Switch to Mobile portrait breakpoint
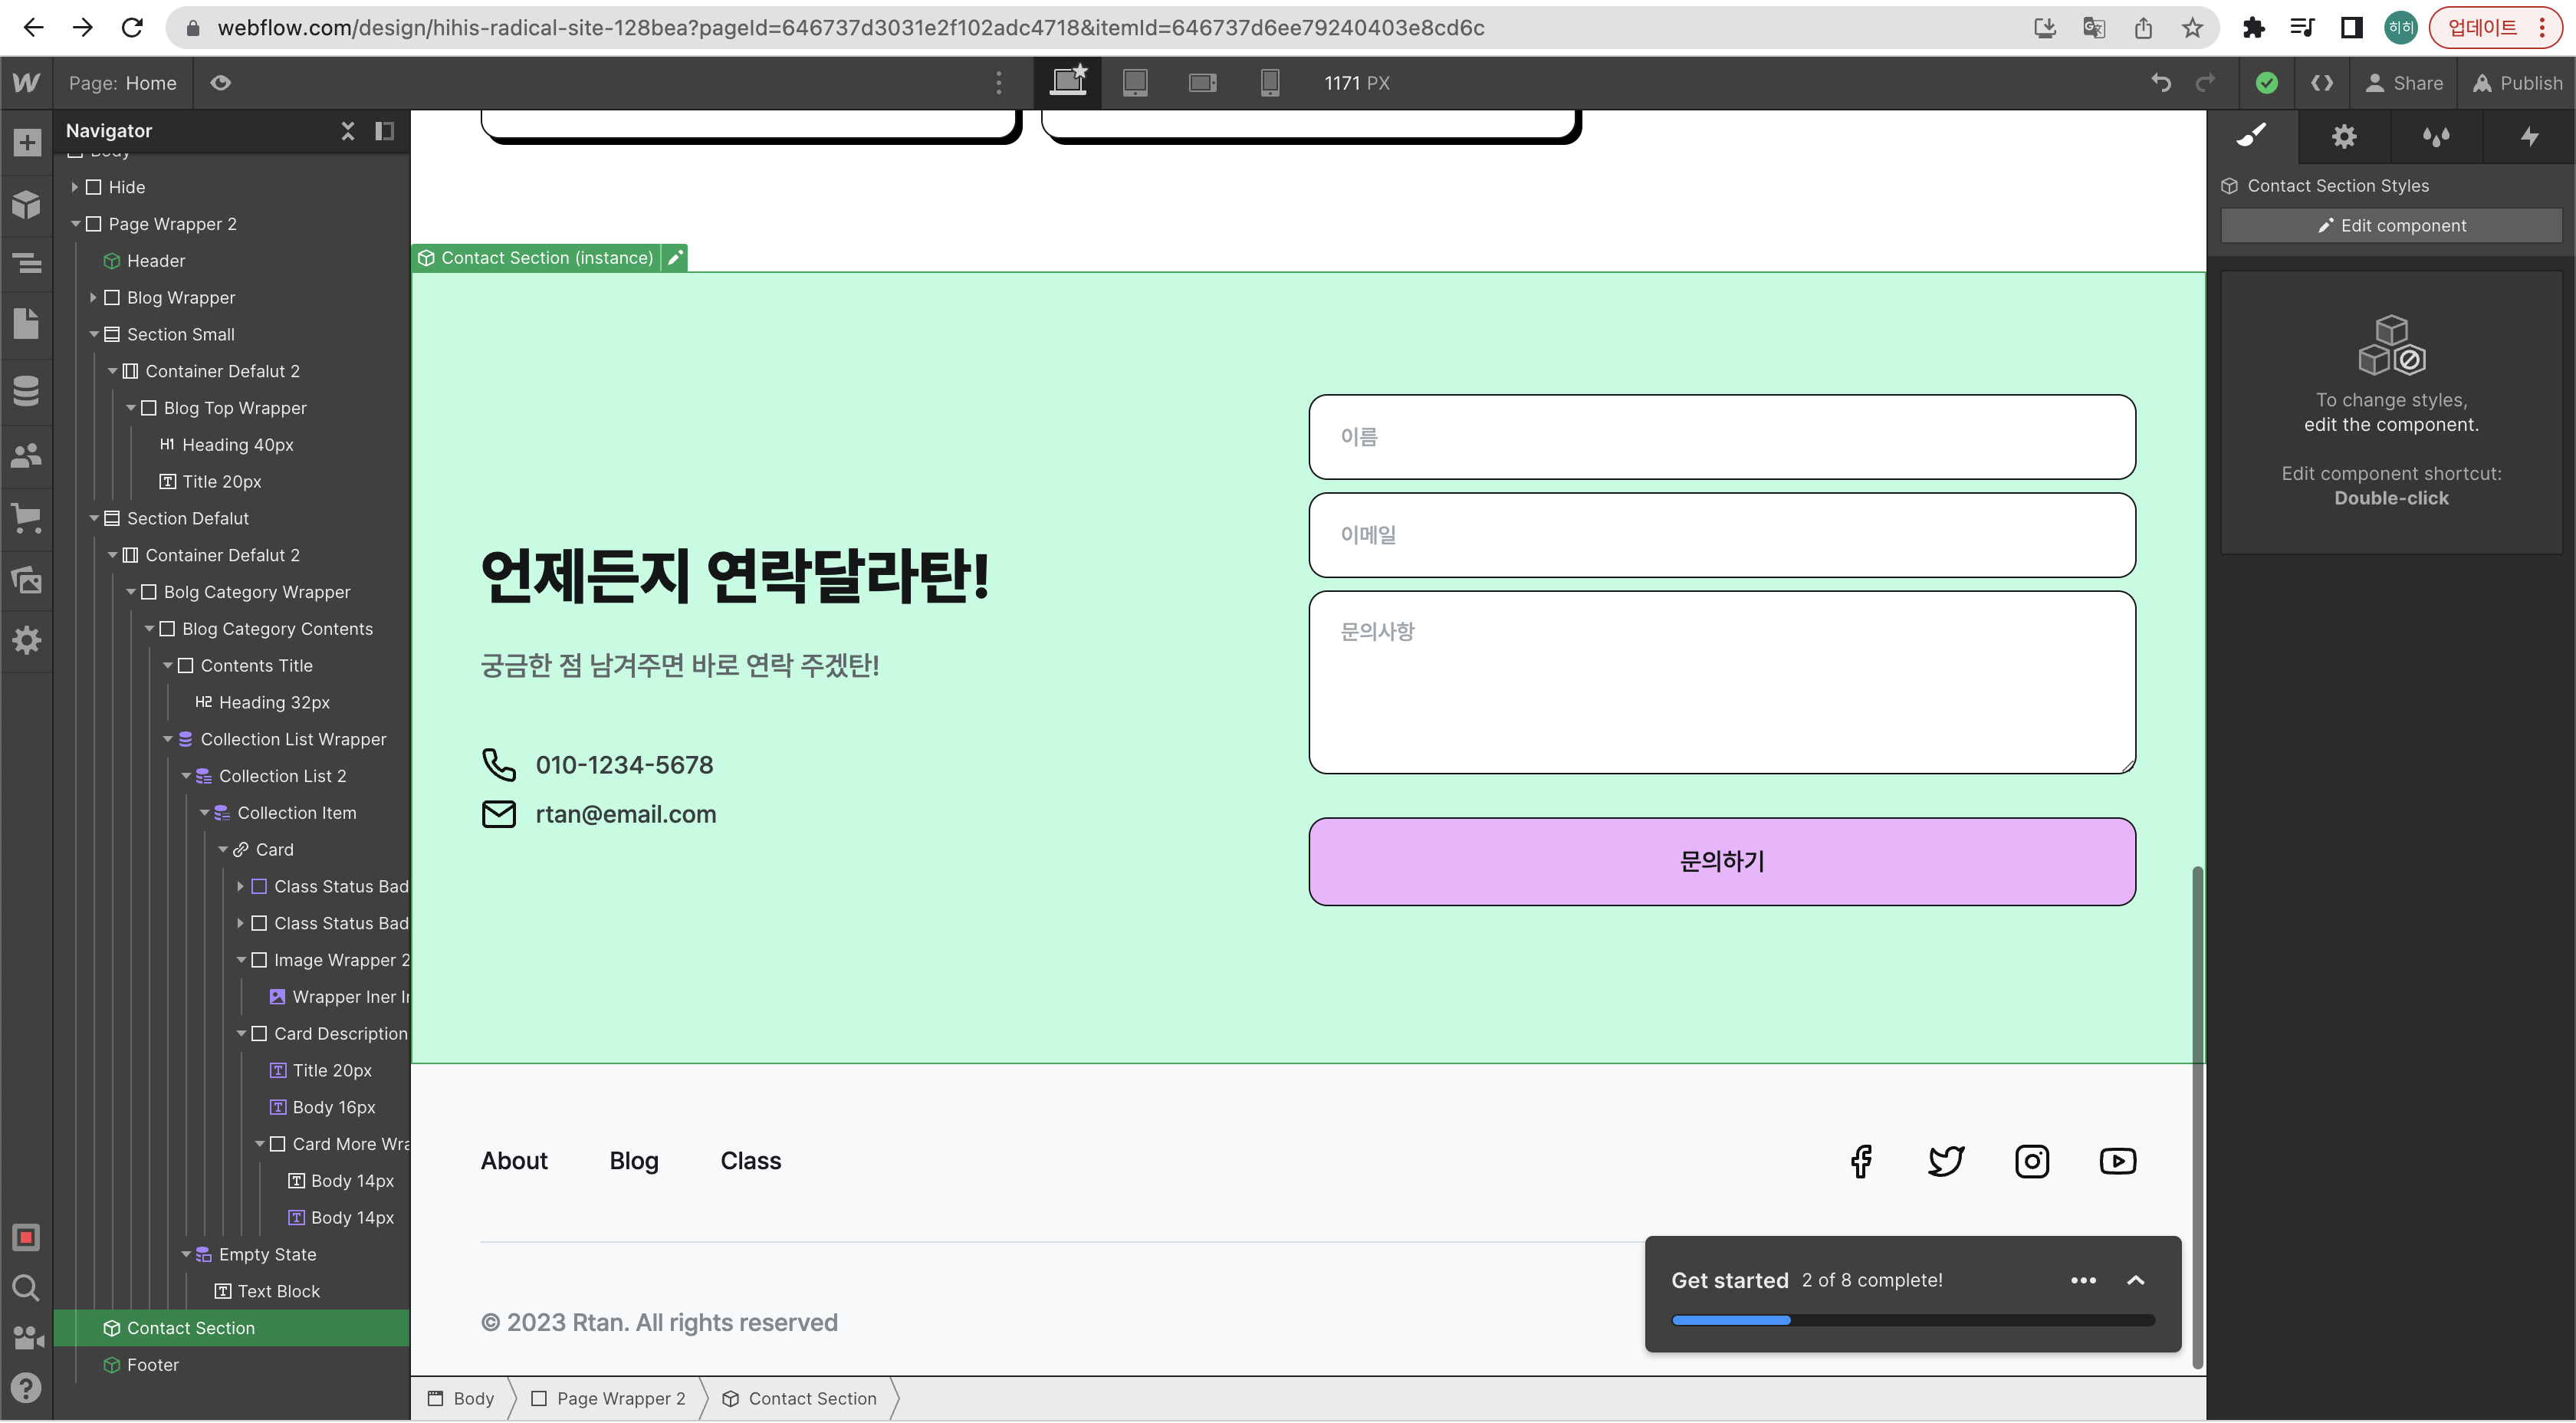2576x1423 pixels. click(1269, 83)
